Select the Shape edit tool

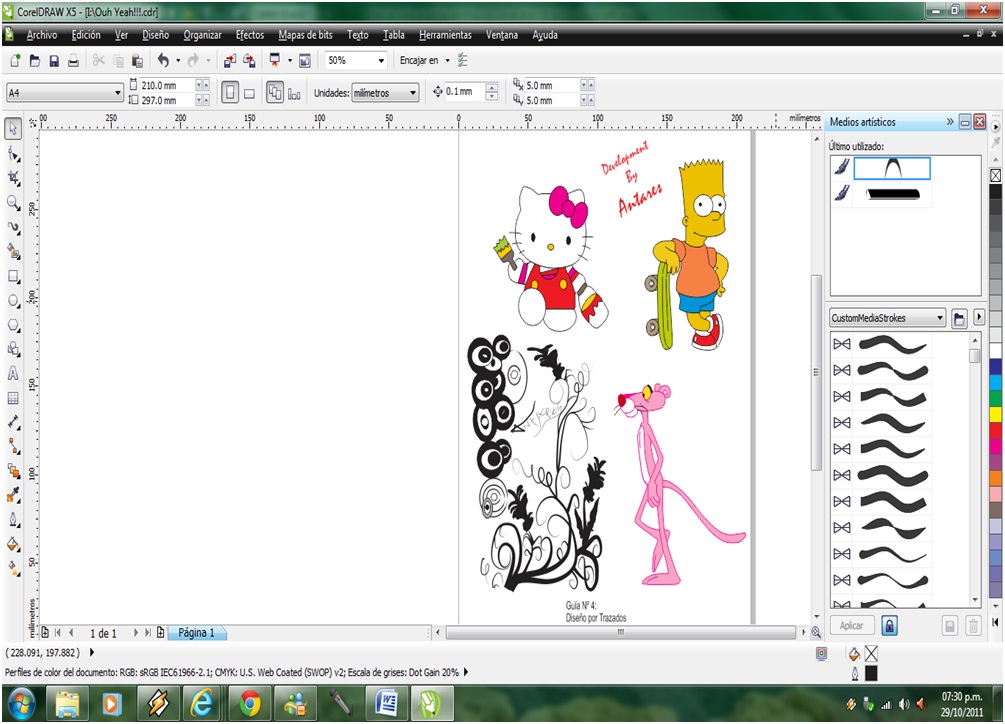13,154
